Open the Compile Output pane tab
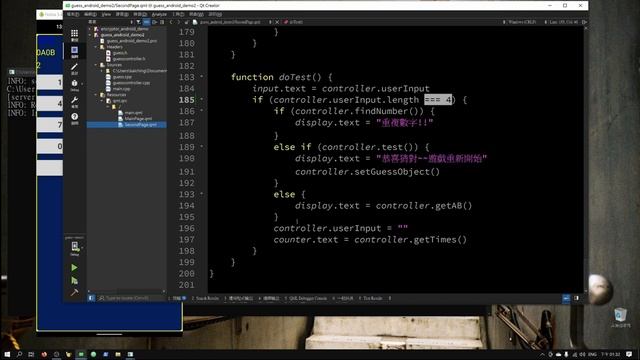The image size is (640, 360). [269, 298]
